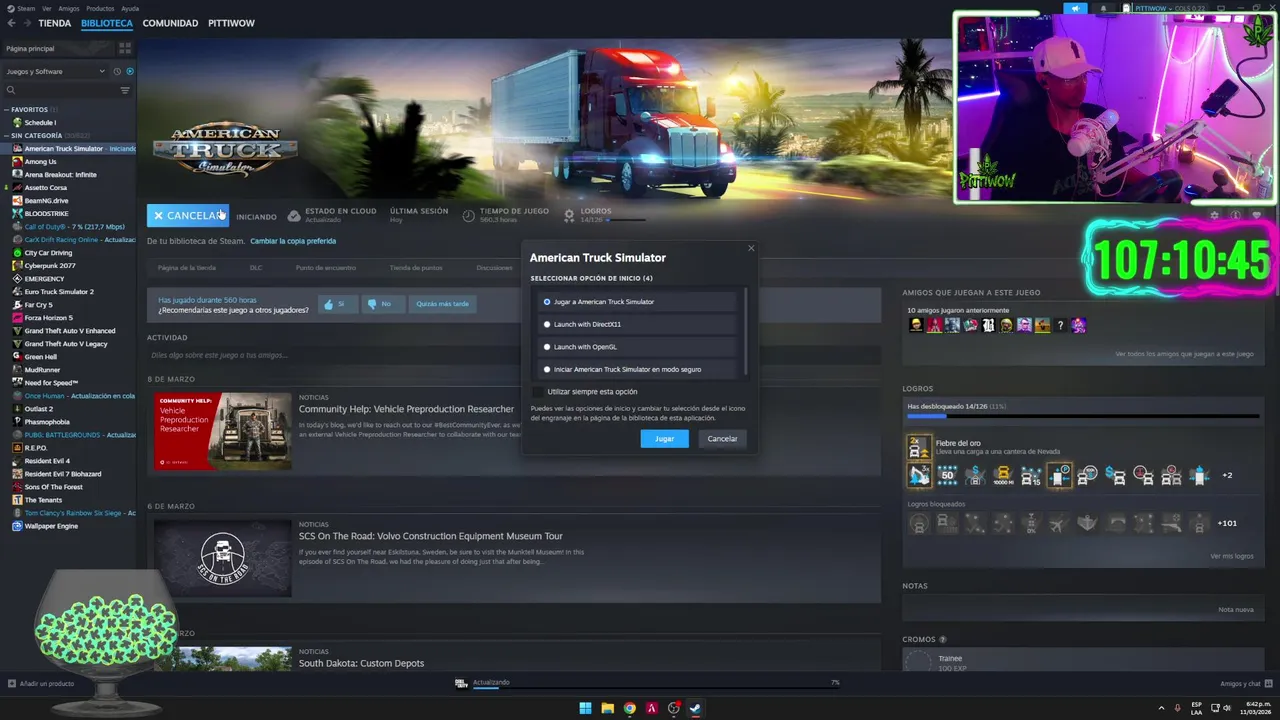Open Tienda de puntos tab
Viewport: 1280px width, 720px height.
coord(416,268)
